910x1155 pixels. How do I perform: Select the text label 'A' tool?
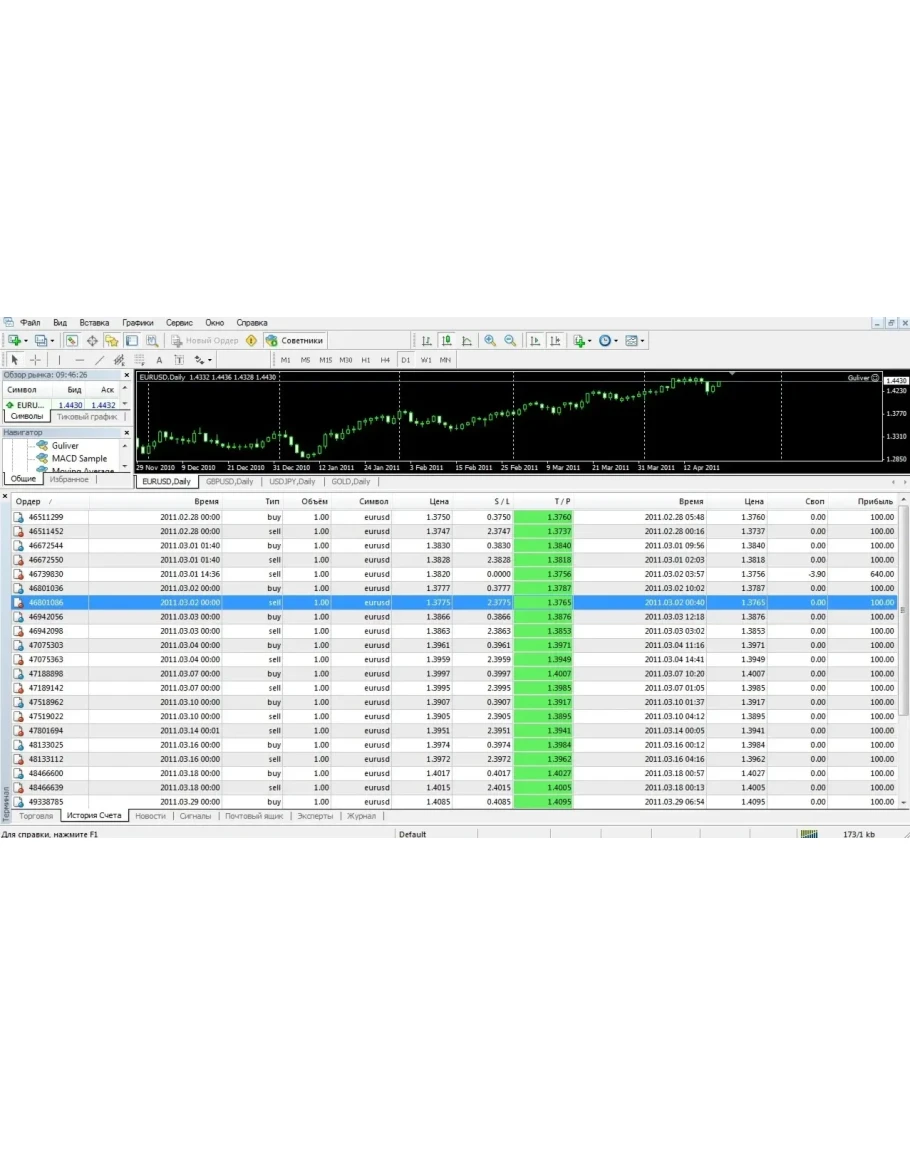[158, 360]
